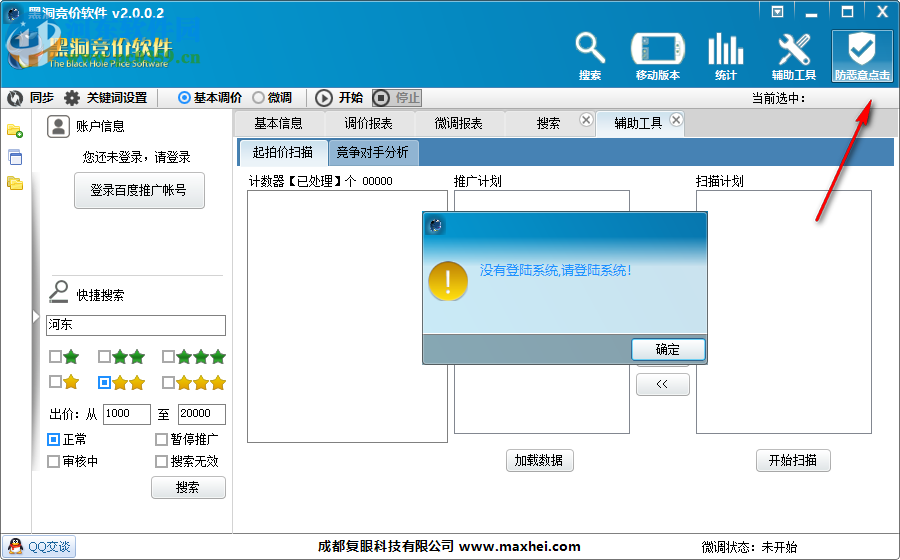This screenshot has height=560, width=900.
Task: Check the three green stars filter
Action: [168, 356]
